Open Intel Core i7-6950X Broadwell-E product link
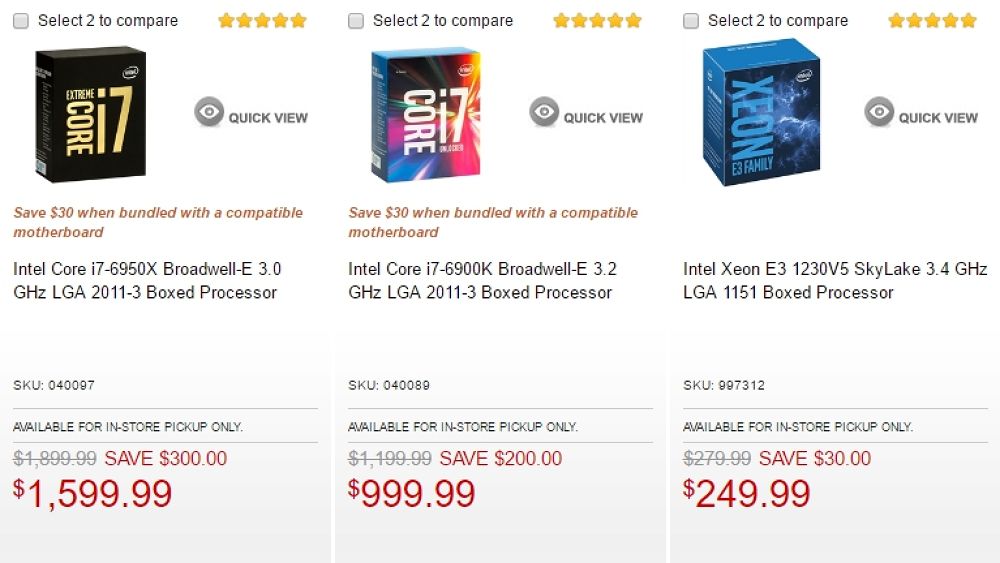The image size is (1000, 563). [x=147, y=281]
